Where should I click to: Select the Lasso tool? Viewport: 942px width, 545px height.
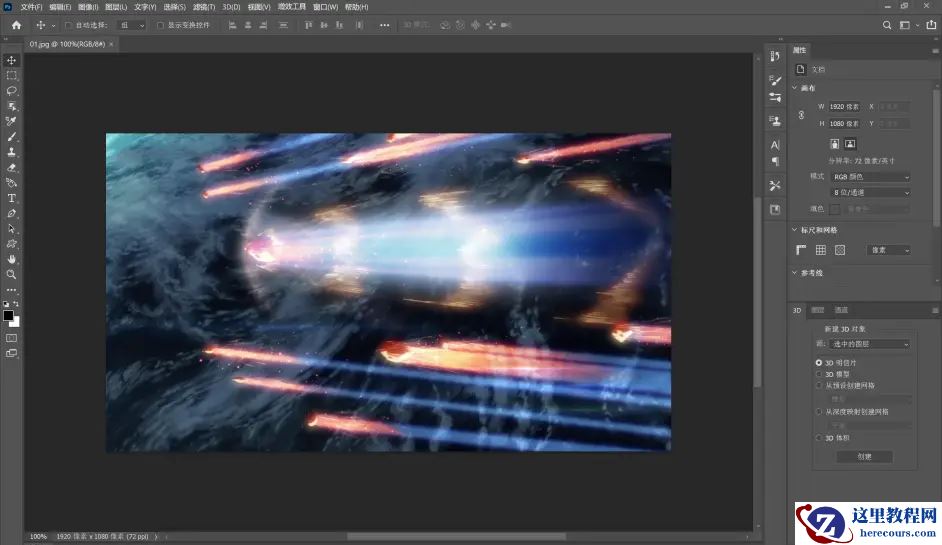[x=12, y=90]
